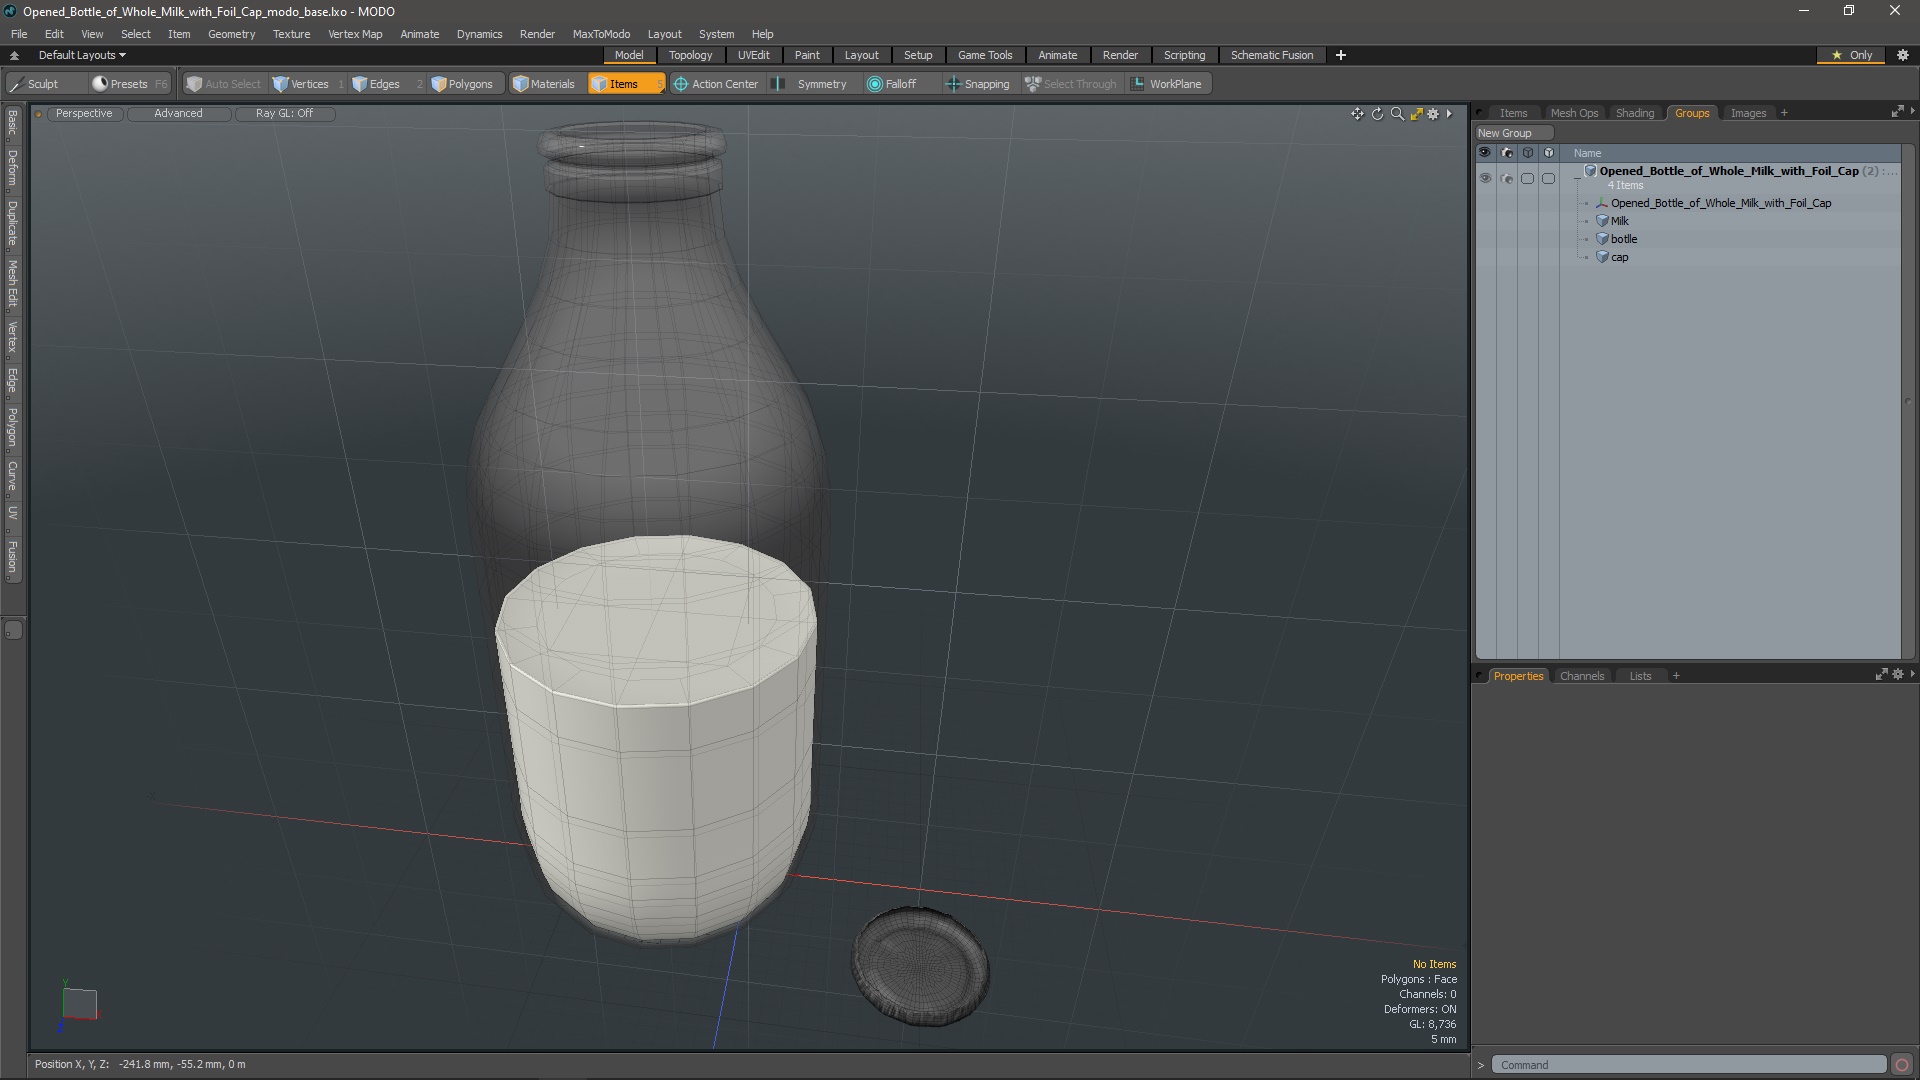The image size is (1920, 1080).
Task: Open the Mesh Edit sidebar tab
Action: pos(12,284)
